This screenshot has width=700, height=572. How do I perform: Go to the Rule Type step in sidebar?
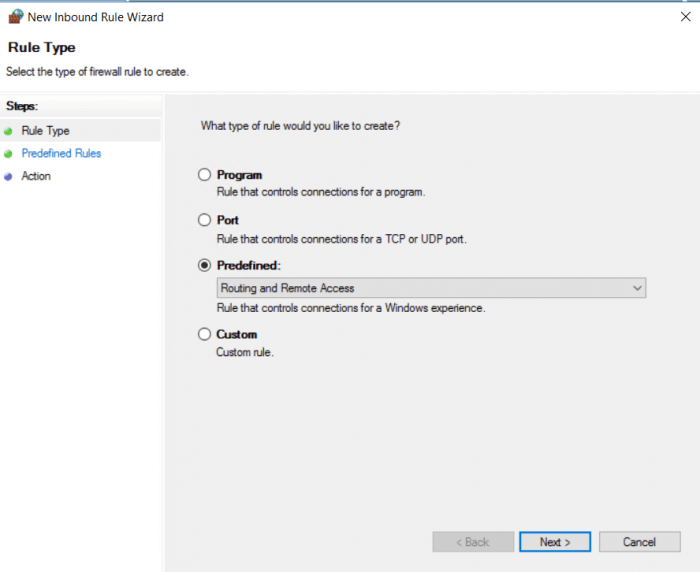pos(45,131)
